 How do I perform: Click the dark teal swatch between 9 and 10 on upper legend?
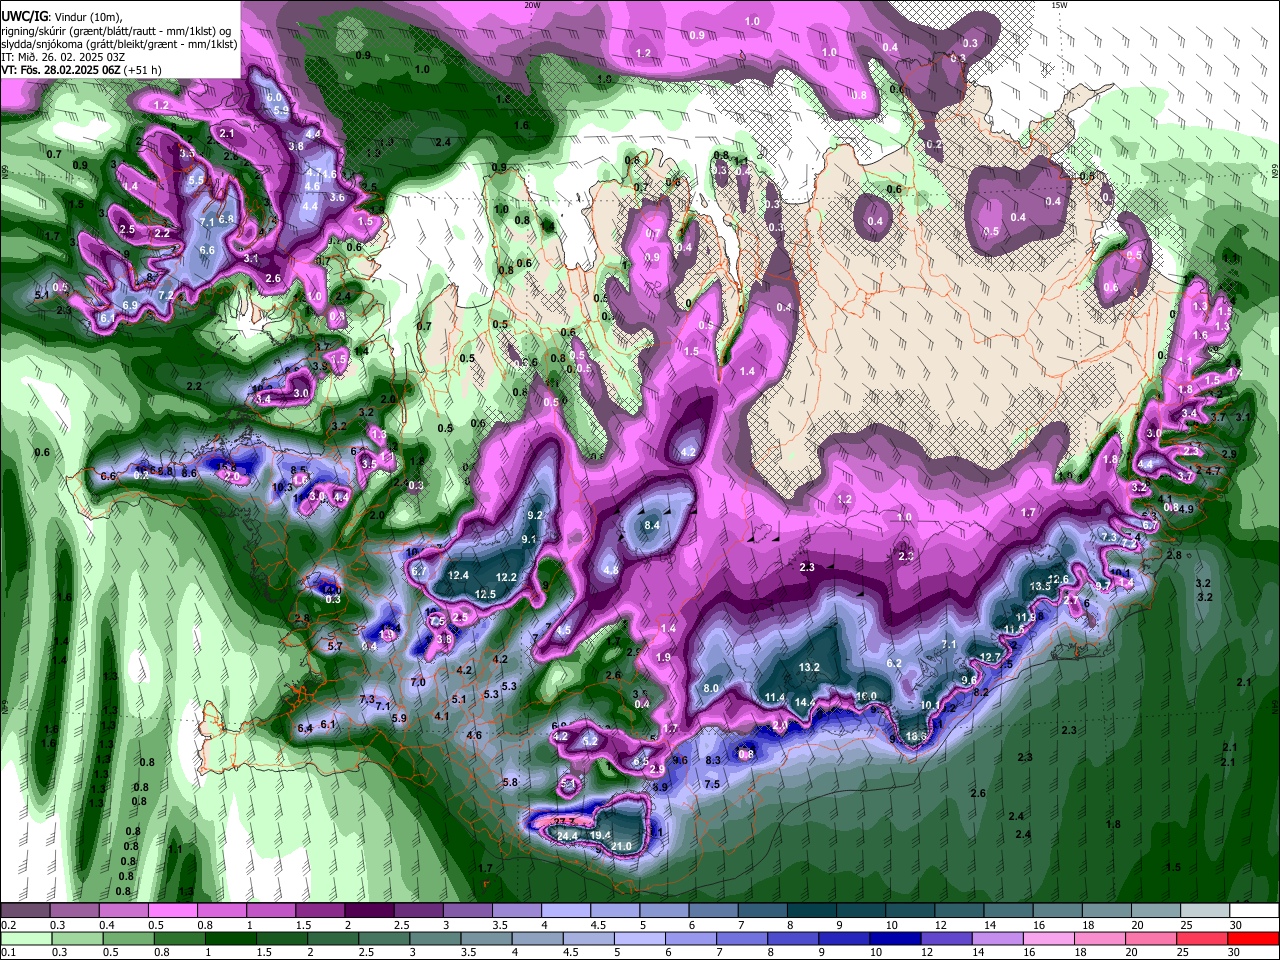click(861, 911)
